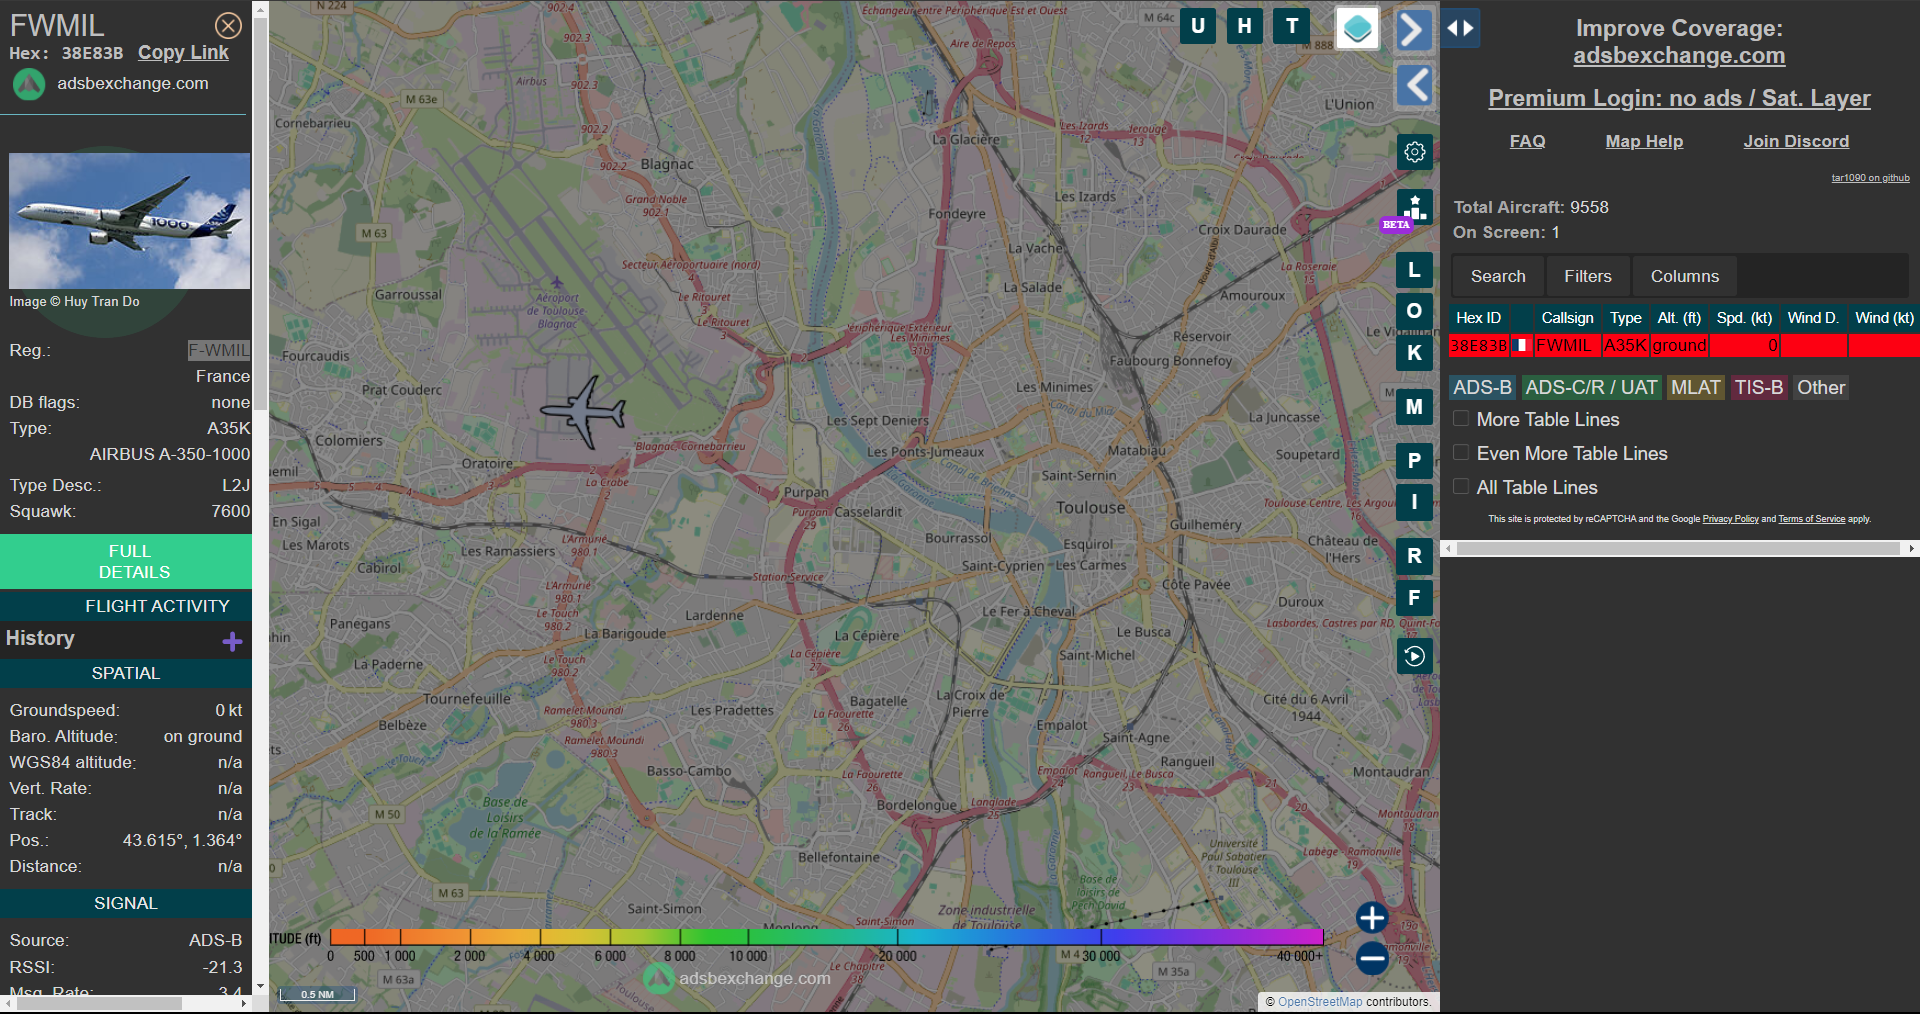Click the altitude color scale bar

(826, 937)
